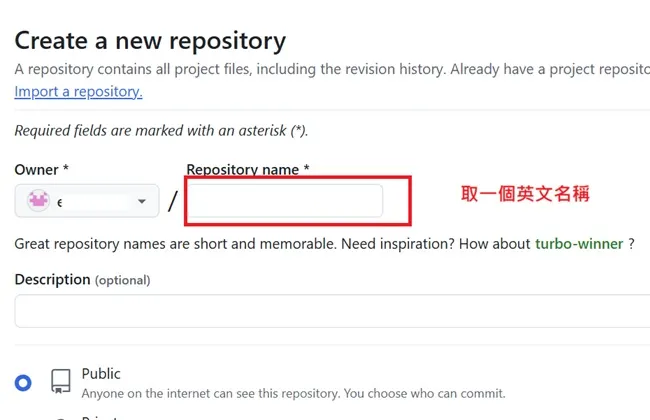Click the Public repository book icon

click(60, 381)
